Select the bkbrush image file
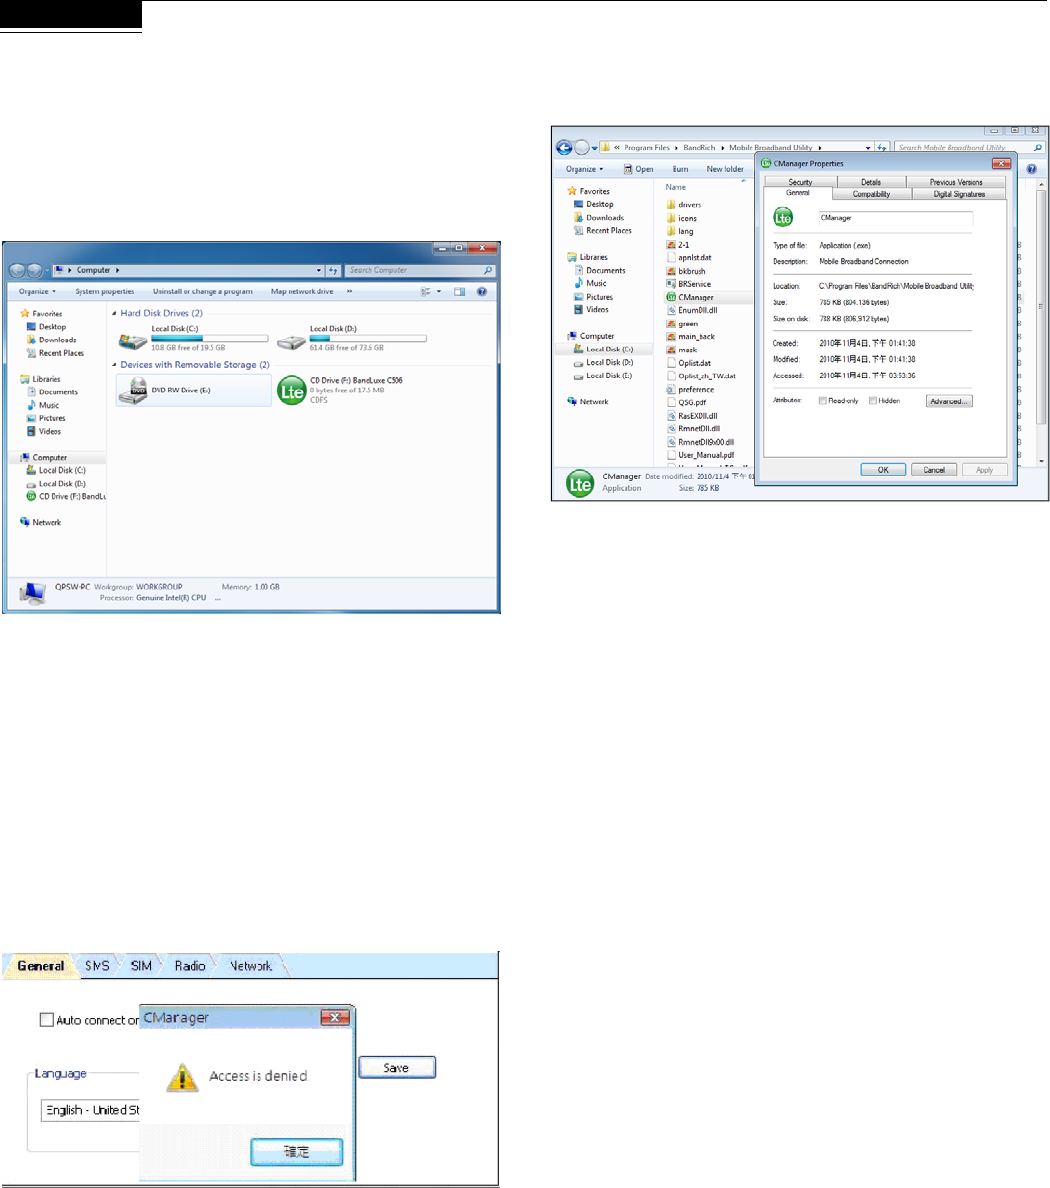This screenshot has width=1050, height=1188. [x=686, y=270]
